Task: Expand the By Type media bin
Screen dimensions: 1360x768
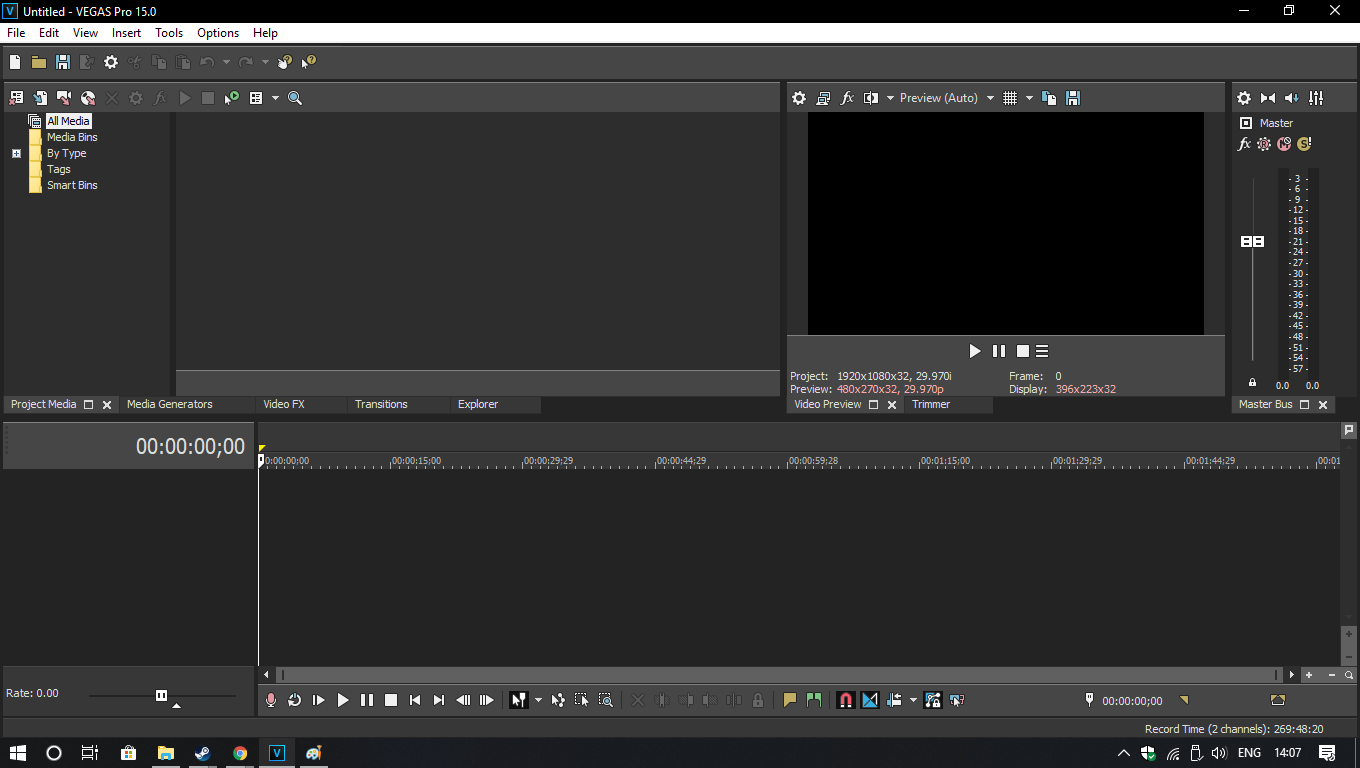Action: [16, 153]
